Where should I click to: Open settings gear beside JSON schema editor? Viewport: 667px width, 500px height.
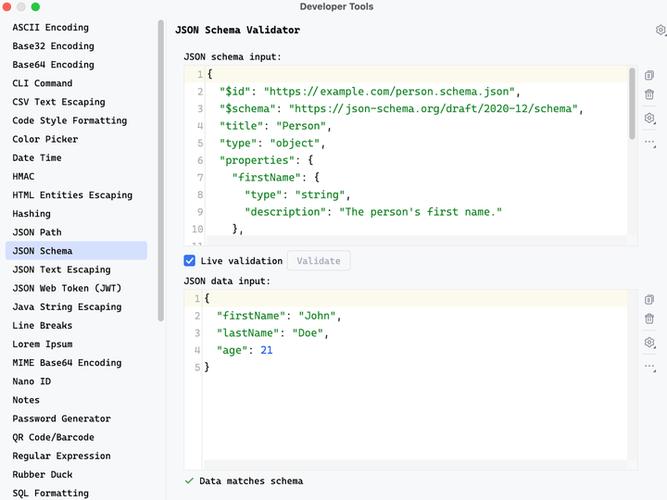pos(649,118)
